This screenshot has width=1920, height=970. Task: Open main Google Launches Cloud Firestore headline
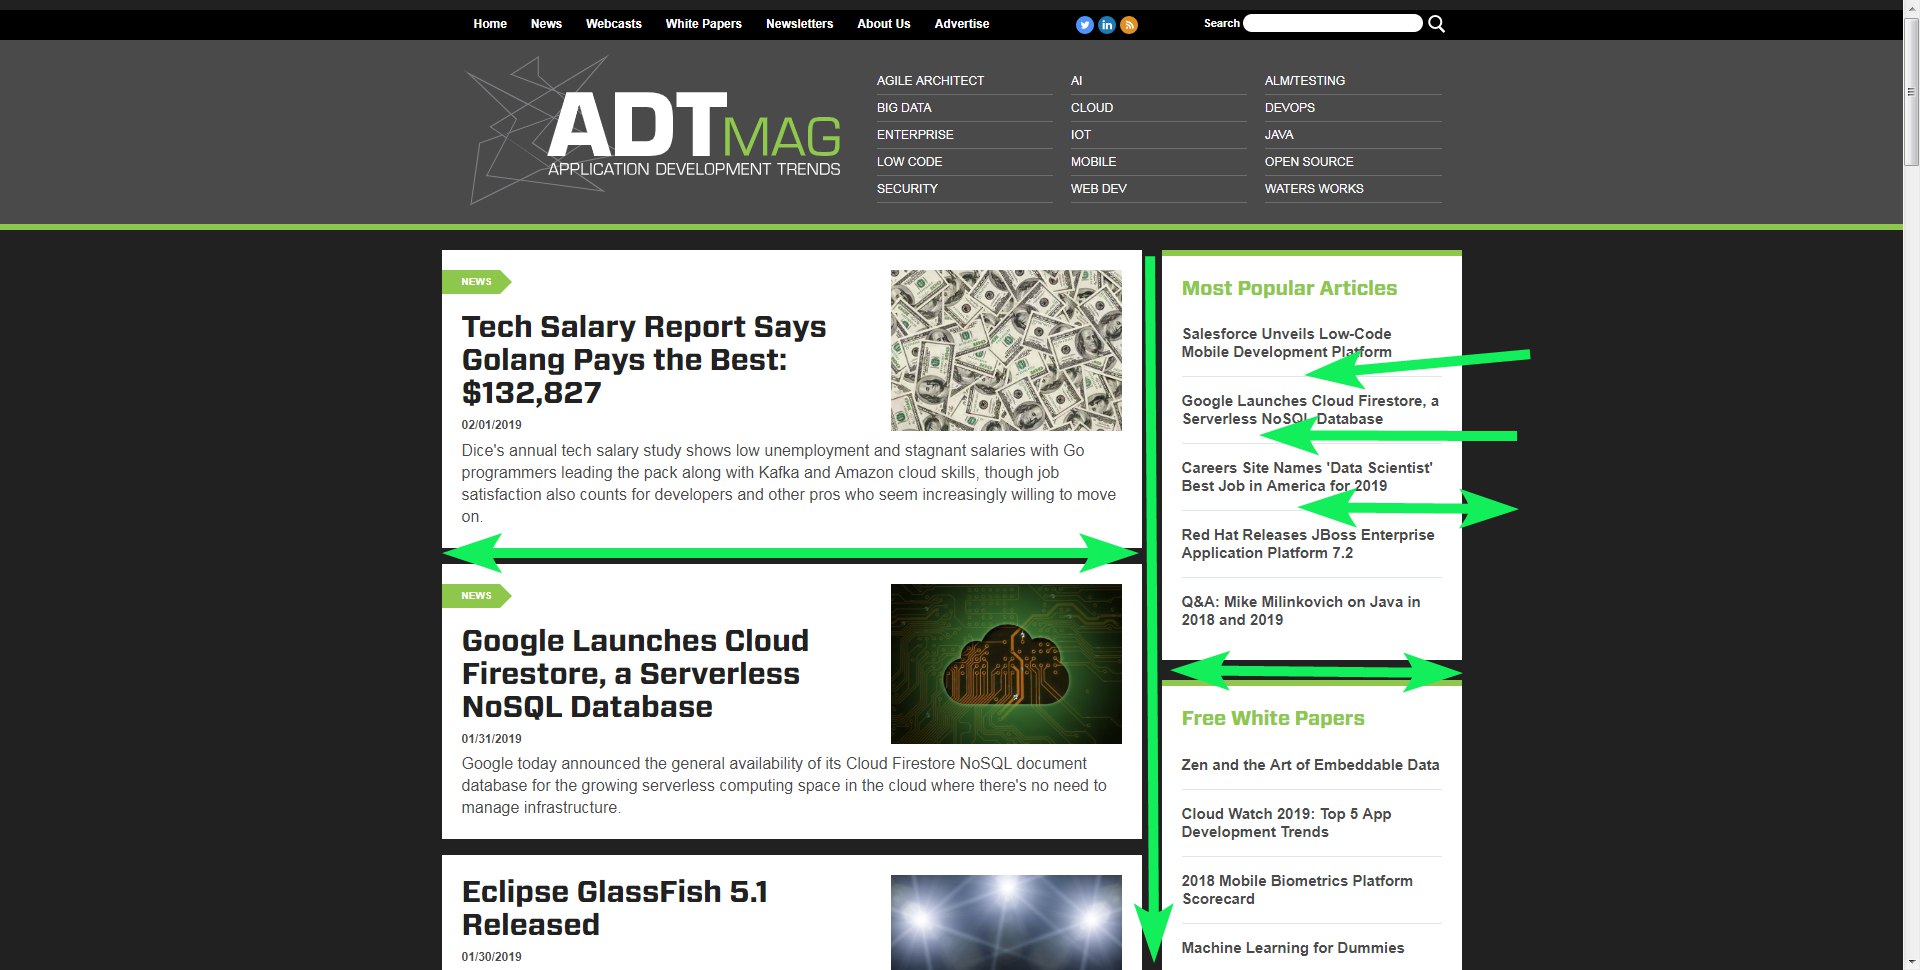point(635,674)
